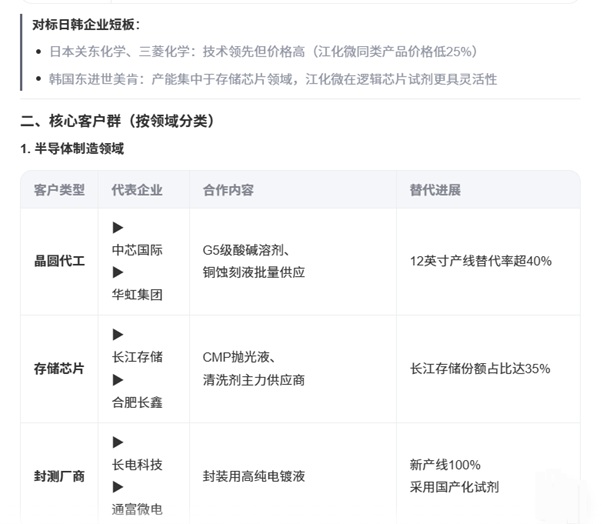Select the 华虹集团 company text
The height and width of the screenshot is (524, 603).
[x=137, y=295]
